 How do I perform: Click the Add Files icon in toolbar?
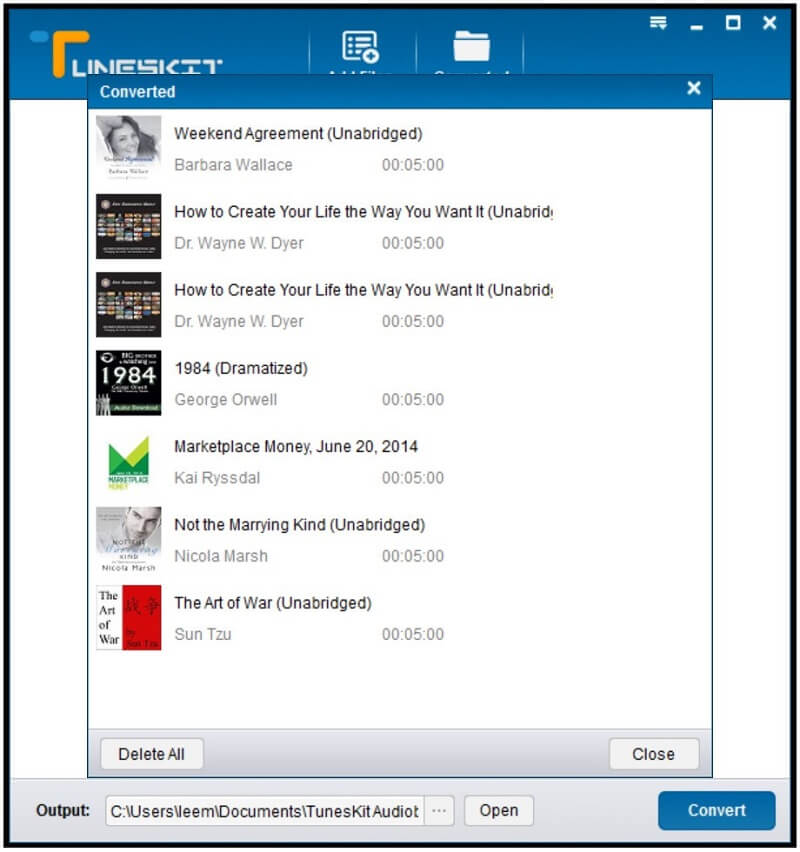tap(360, 47)
